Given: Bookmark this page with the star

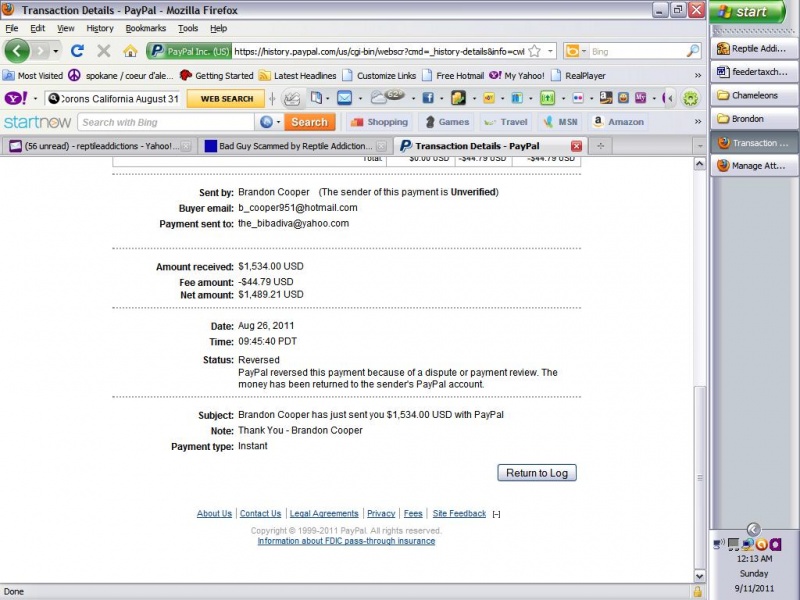Looking at the screenshot, I should click(x=534, y=51).
